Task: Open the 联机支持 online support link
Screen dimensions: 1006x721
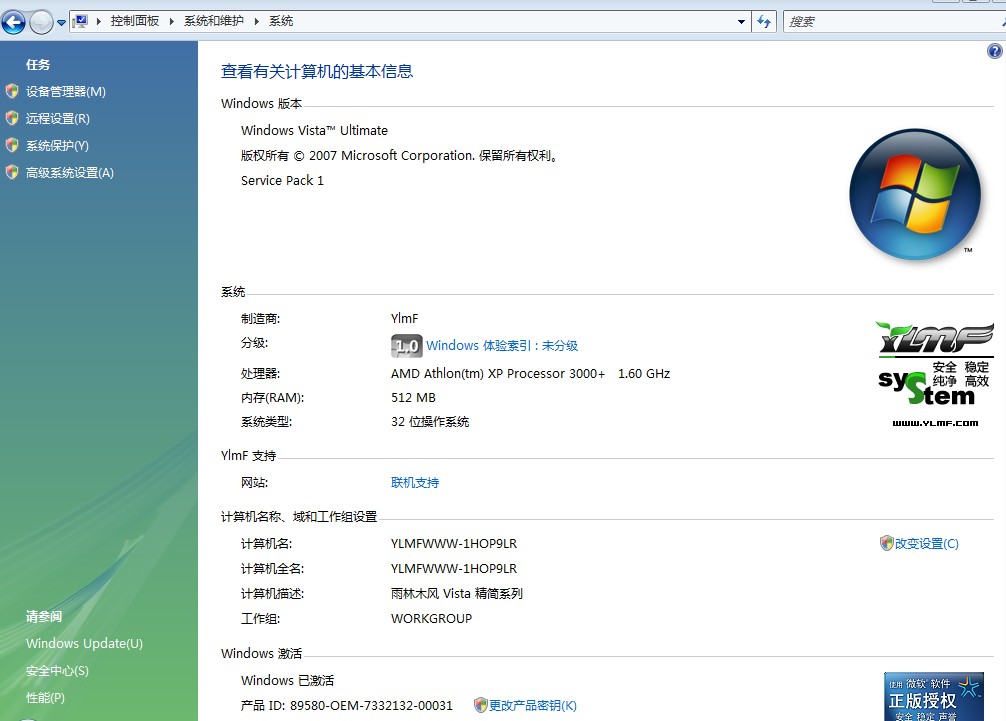Action: coord(414,483)
